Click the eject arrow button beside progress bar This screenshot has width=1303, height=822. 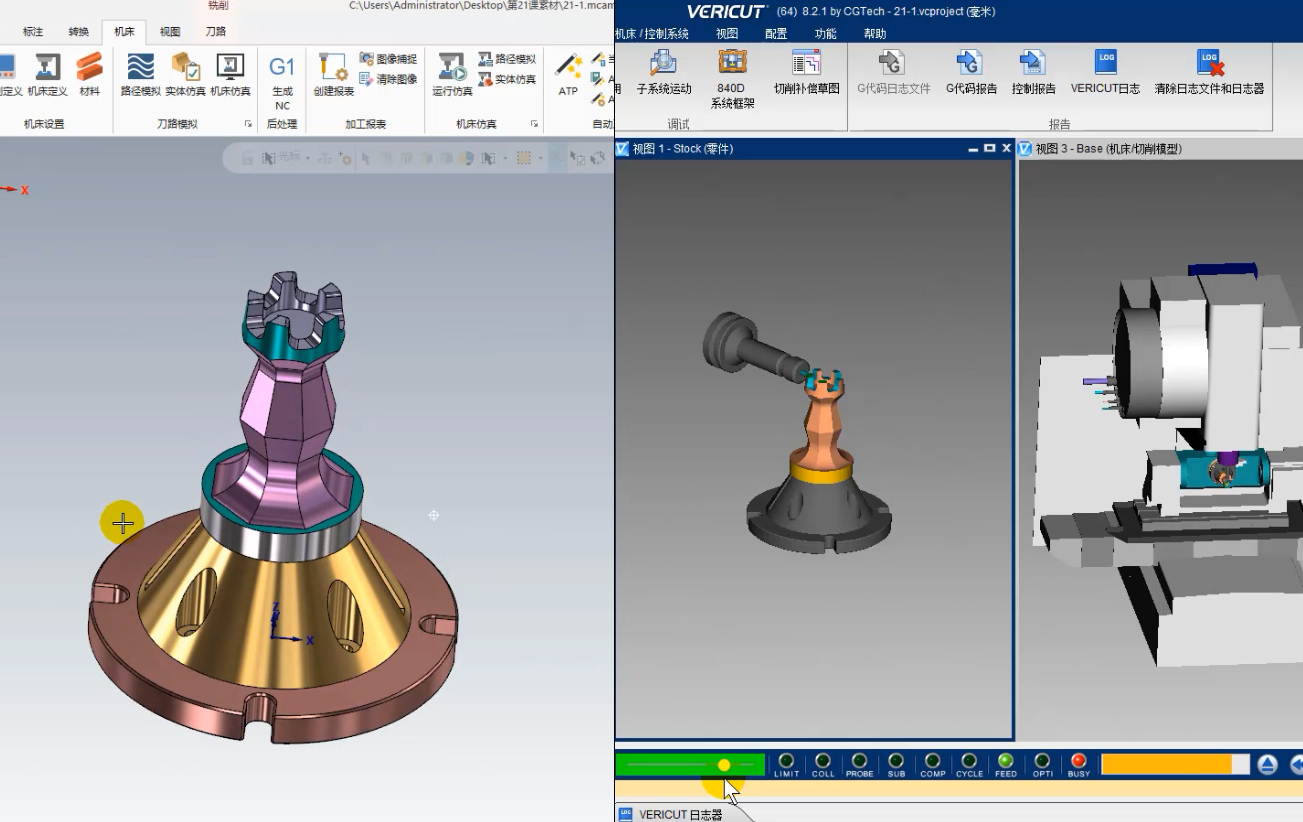pyautogui.click(x=1267, y=765)
